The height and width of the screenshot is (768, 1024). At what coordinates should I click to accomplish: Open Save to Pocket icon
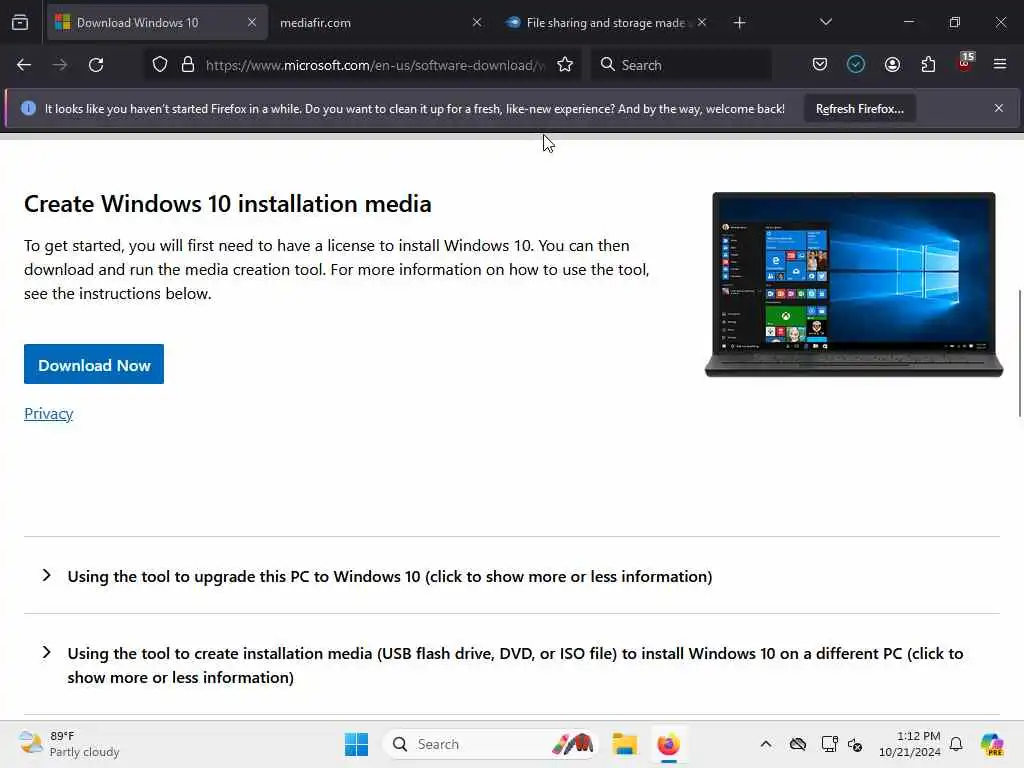click(820, 64)
